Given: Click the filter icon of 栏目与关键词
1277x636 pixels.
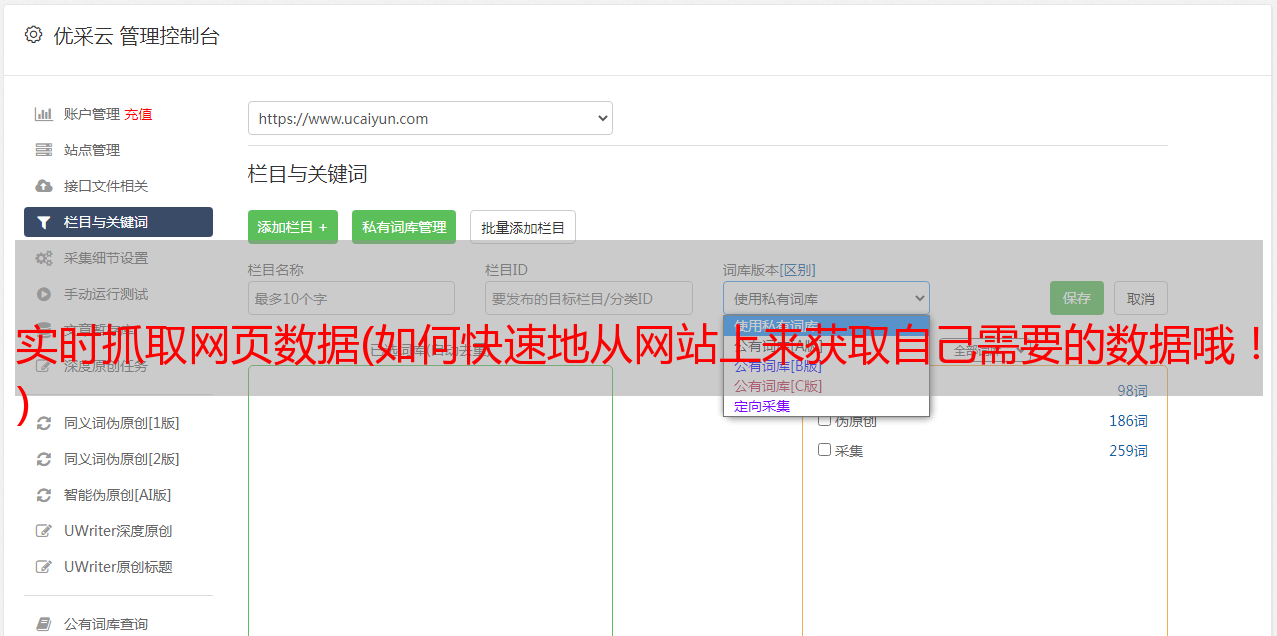Looking at the screenshot, I should click(44, 222).
